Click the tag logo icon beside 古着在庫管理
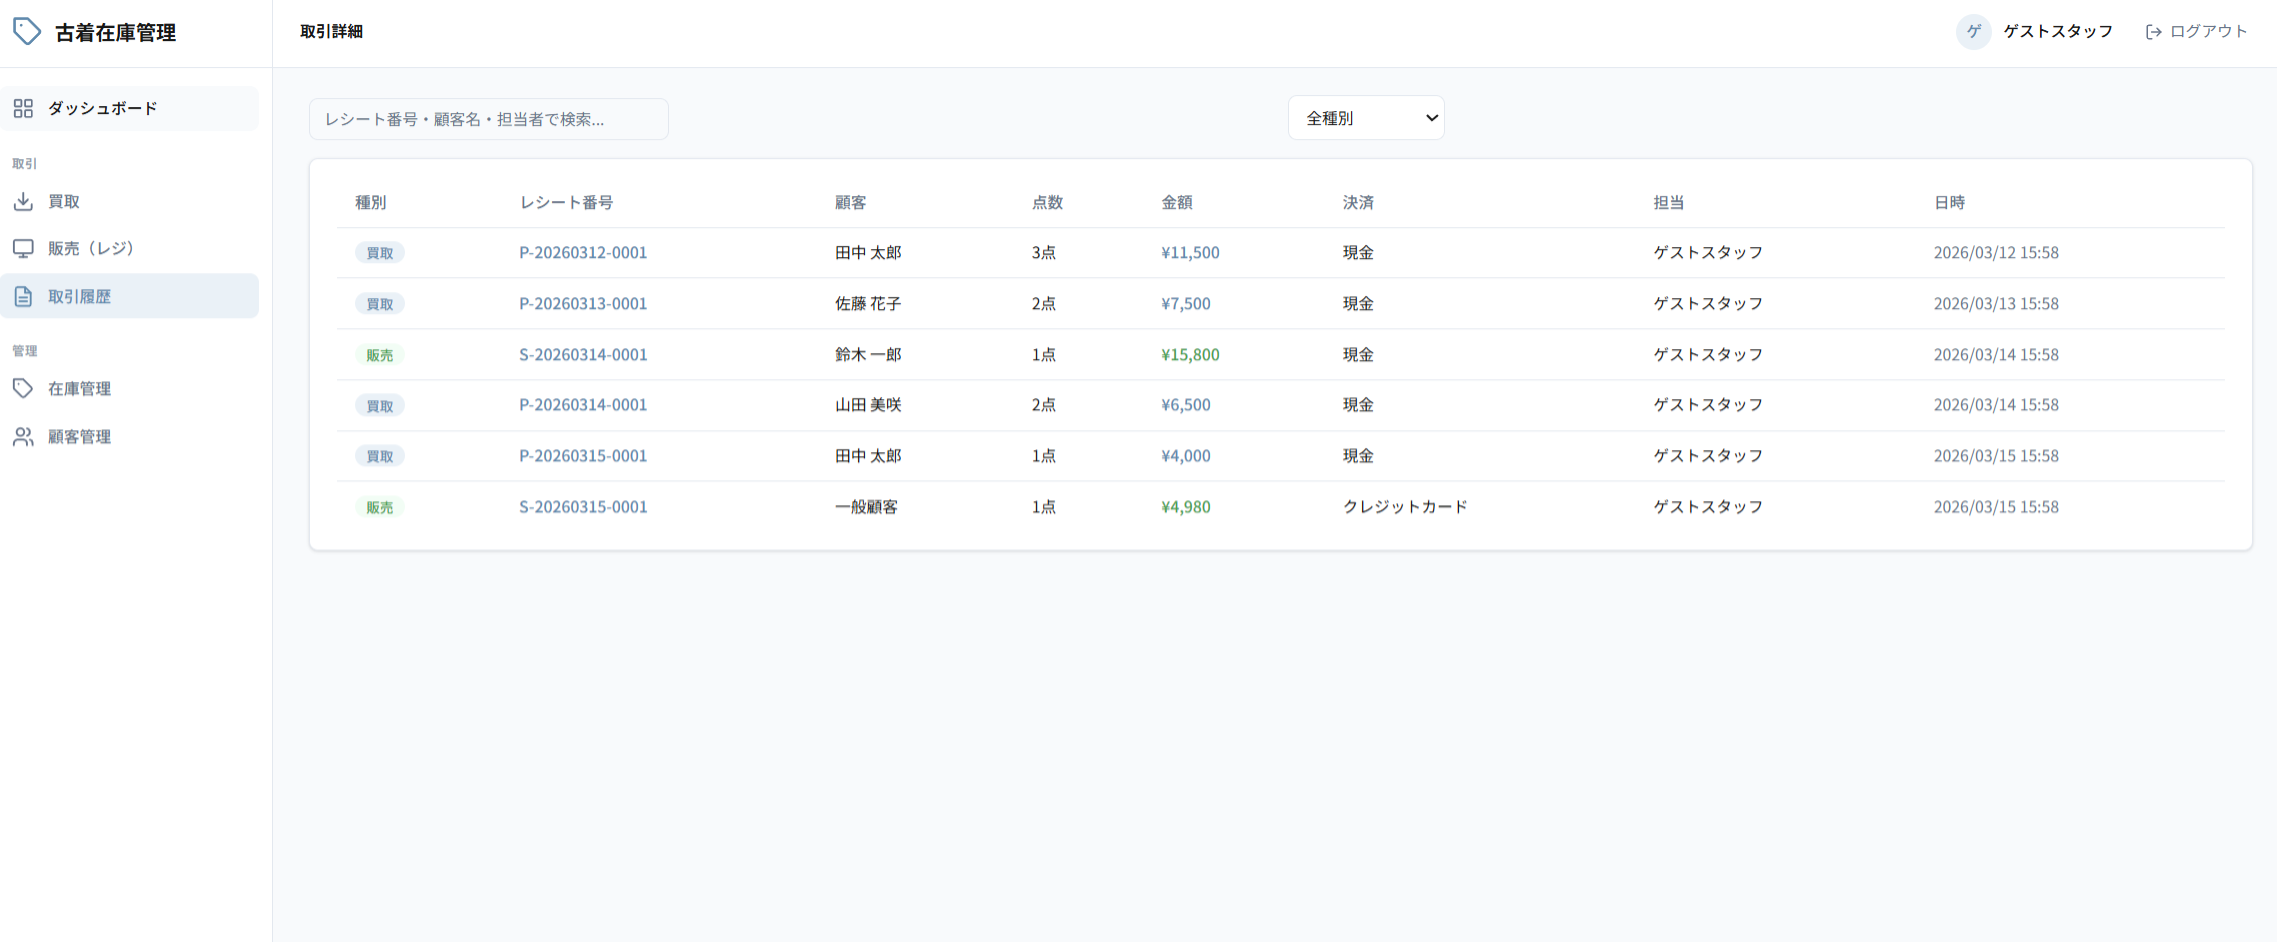 27,32
